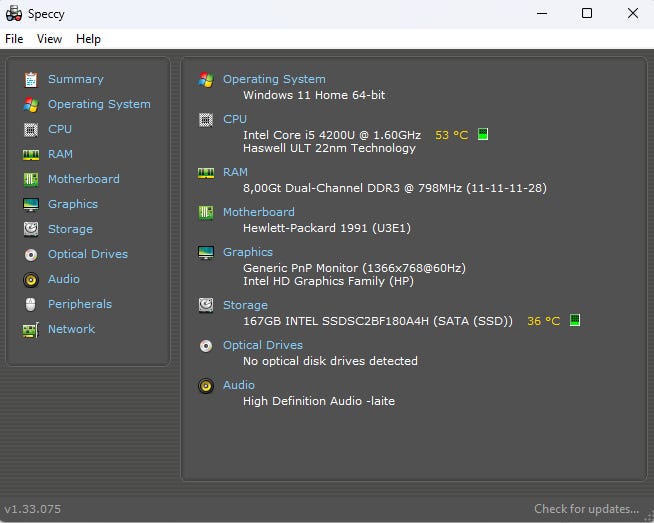The image size is (654, 523).
Task: Click Haswell ULT 22nm Technology text
Action: point(330,148)
